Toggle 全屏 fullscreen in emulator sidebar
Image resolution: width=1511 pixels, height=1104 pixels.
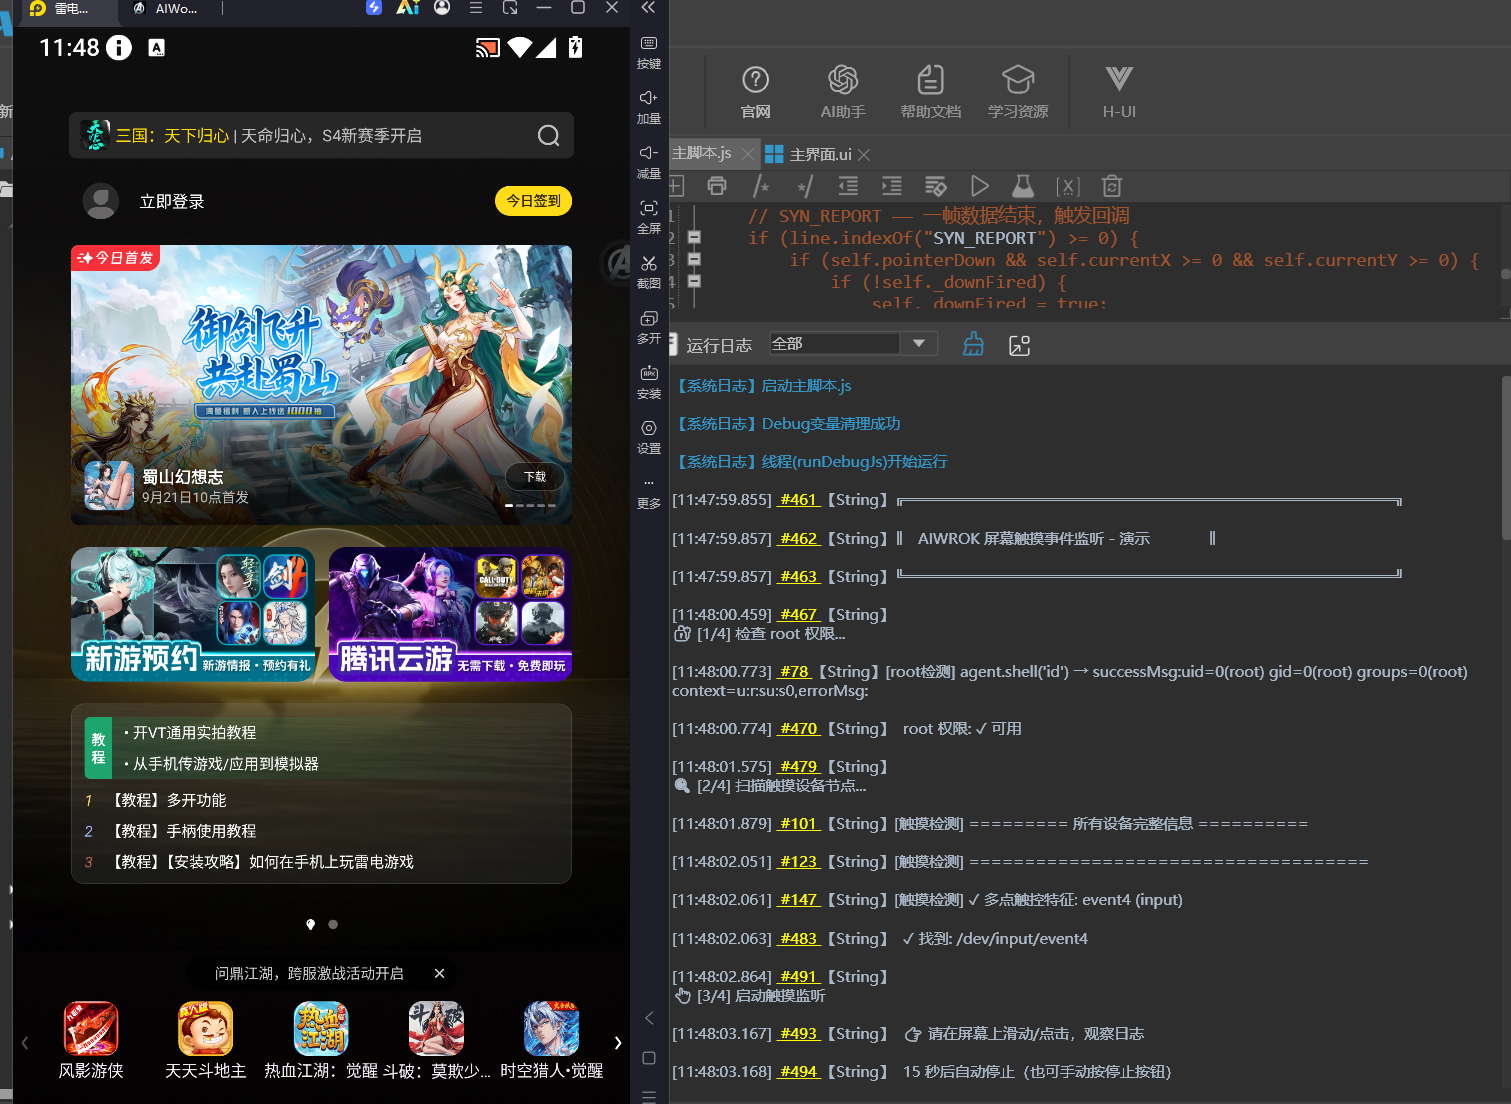[649, 217]
